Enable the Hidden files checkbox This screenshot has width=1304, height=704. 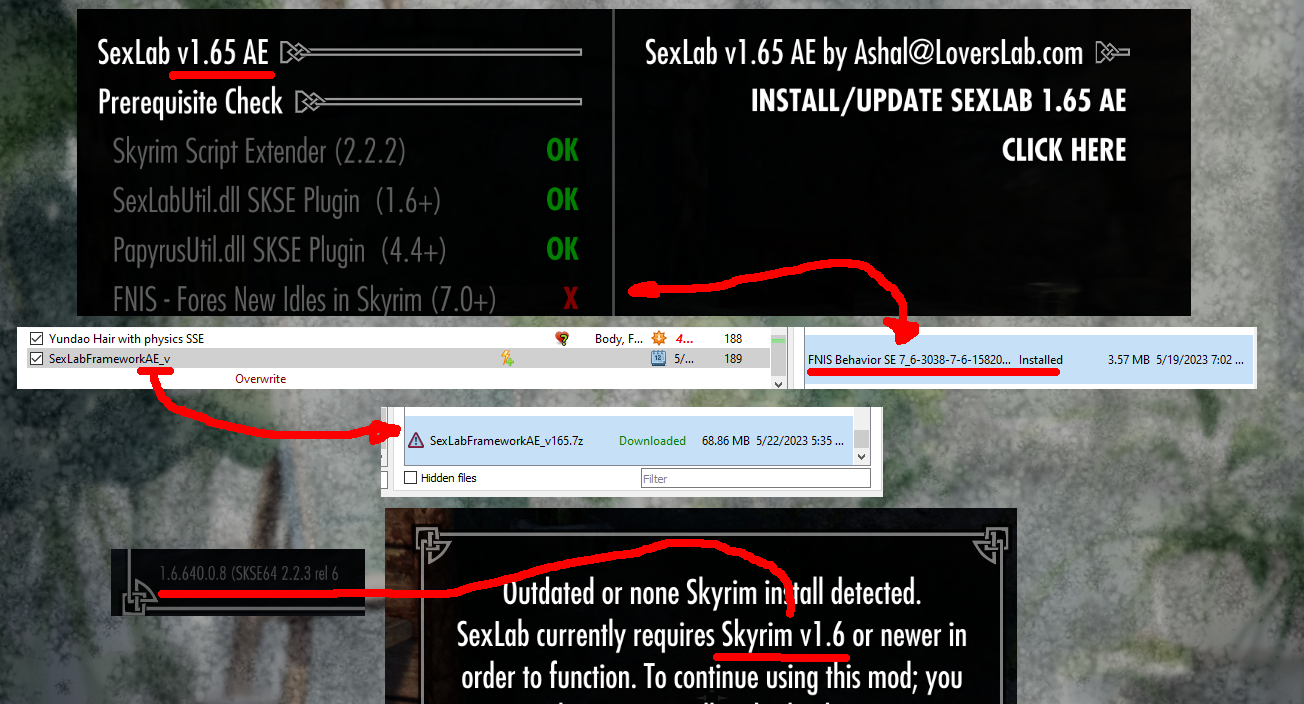(x=409, y=477)
